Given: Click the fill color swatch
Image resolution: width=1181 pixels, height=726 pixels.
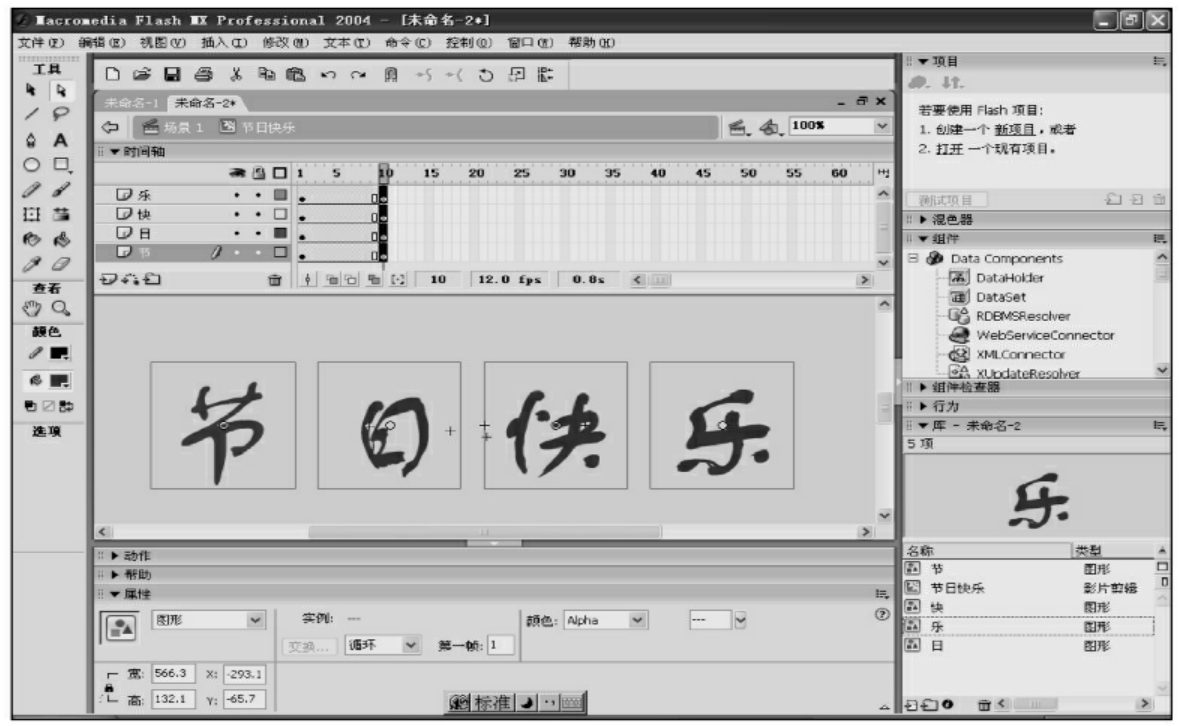Looking at the screenshot, I should (60, 380).
